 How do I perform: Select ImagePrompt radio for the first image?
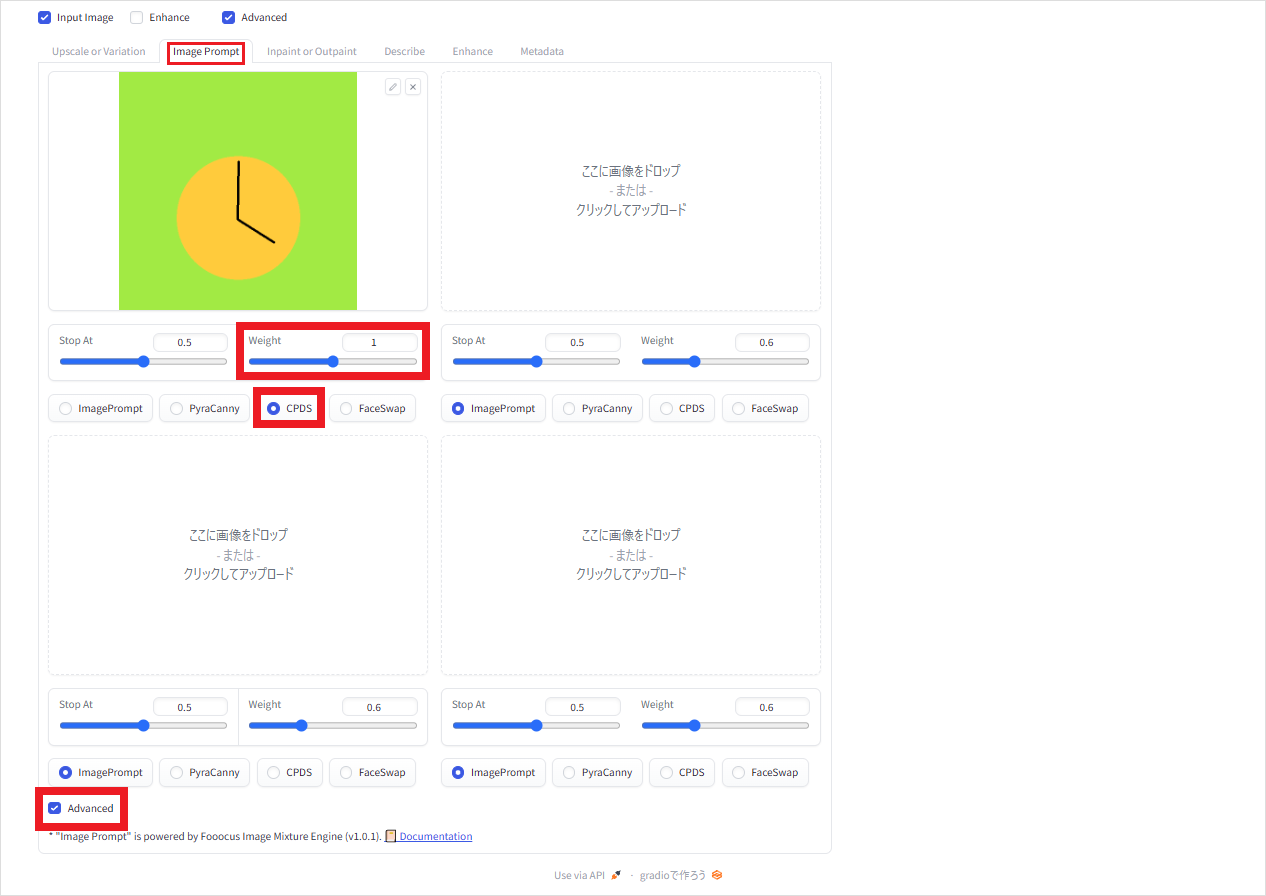click(x=66, y=408)
